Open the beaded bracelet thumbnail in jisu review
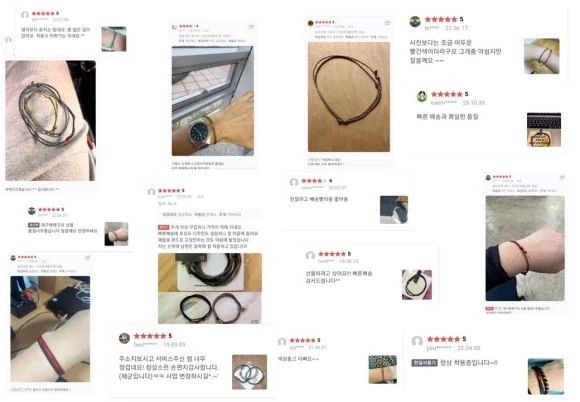Viewport: 580px width, 402px height. point(546,376)
